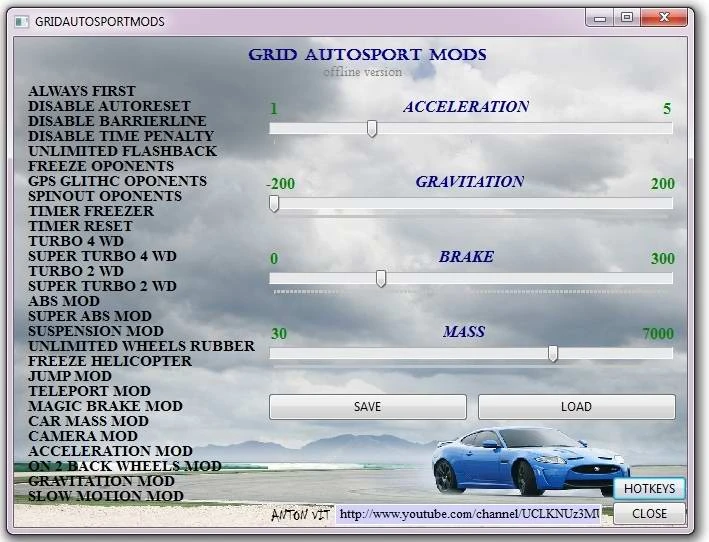The height and width of the screenshot is (542, 709).
Task: Select SUSPENSION MOD in the list
Action: [x=96, y=330]
